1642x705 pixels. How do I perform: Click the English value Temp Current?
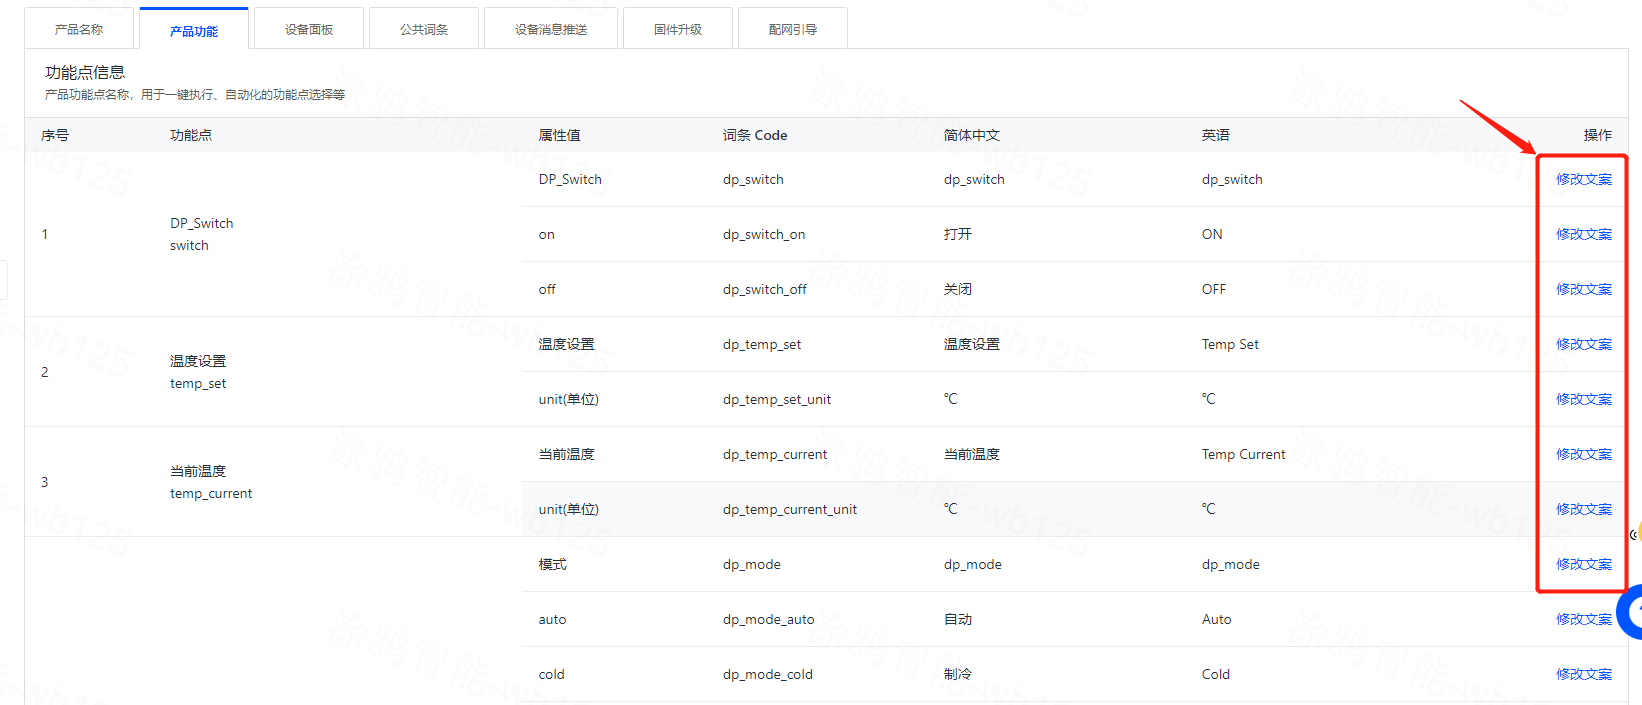click(x=1244, y=454)
